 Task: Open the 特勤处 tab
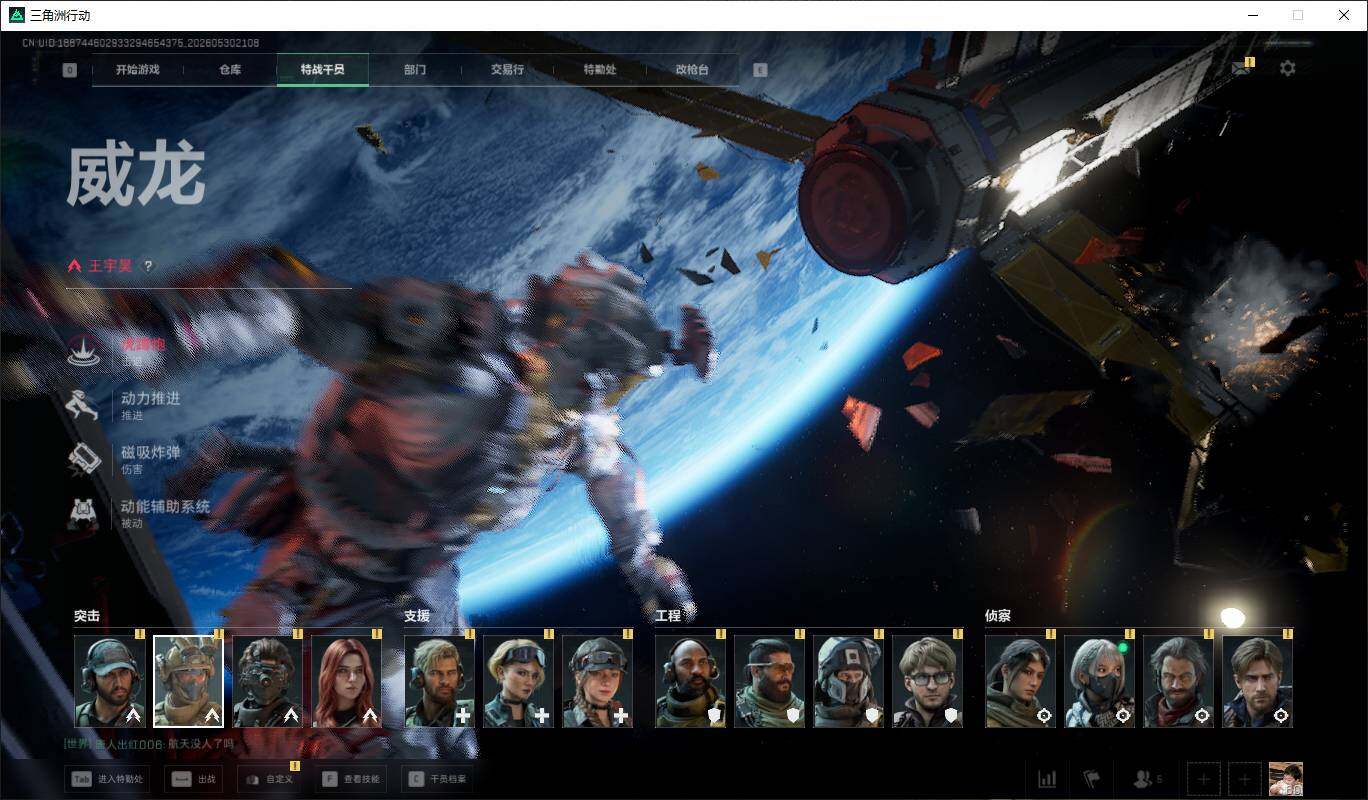[x=600, y=70]
